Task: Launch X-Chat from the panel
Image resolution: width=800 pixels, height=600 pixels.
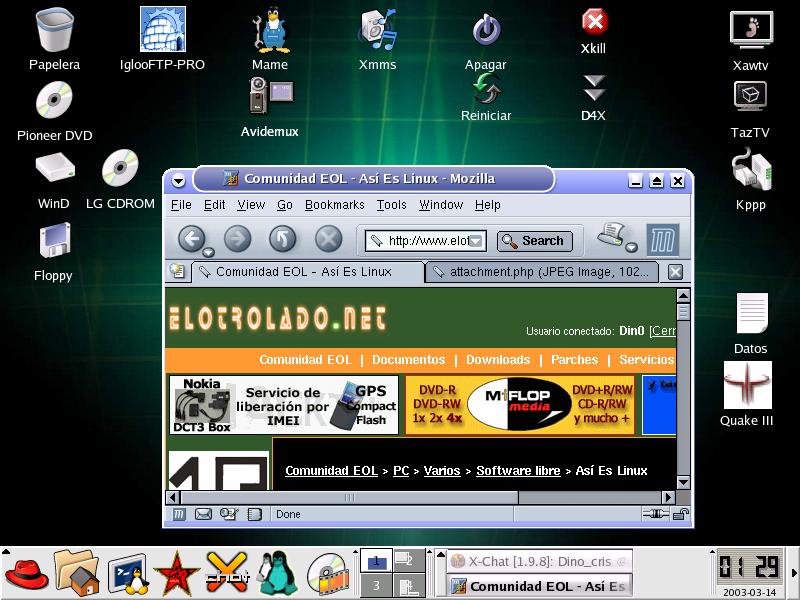Action: [228, 574]
